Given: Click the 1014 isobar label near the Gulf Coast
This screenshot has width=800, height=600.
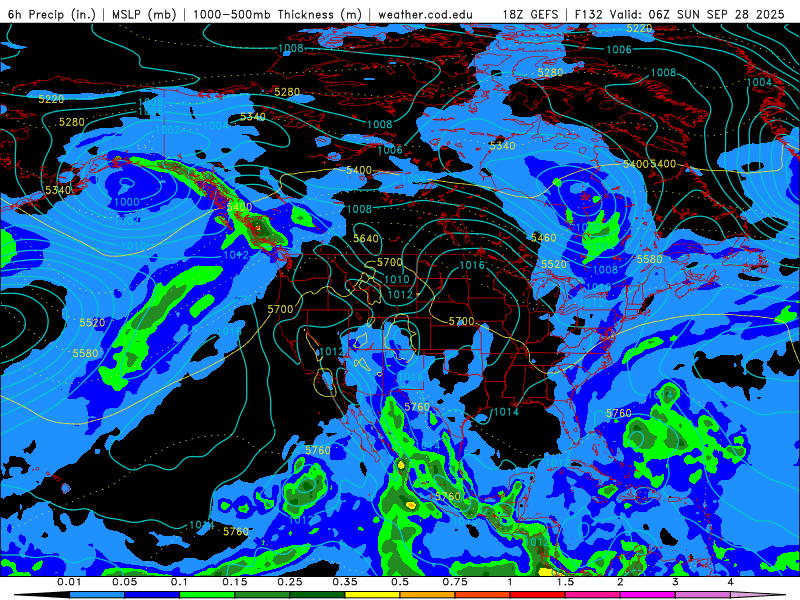Looking at the screenshot, I should tap(506, 411).
